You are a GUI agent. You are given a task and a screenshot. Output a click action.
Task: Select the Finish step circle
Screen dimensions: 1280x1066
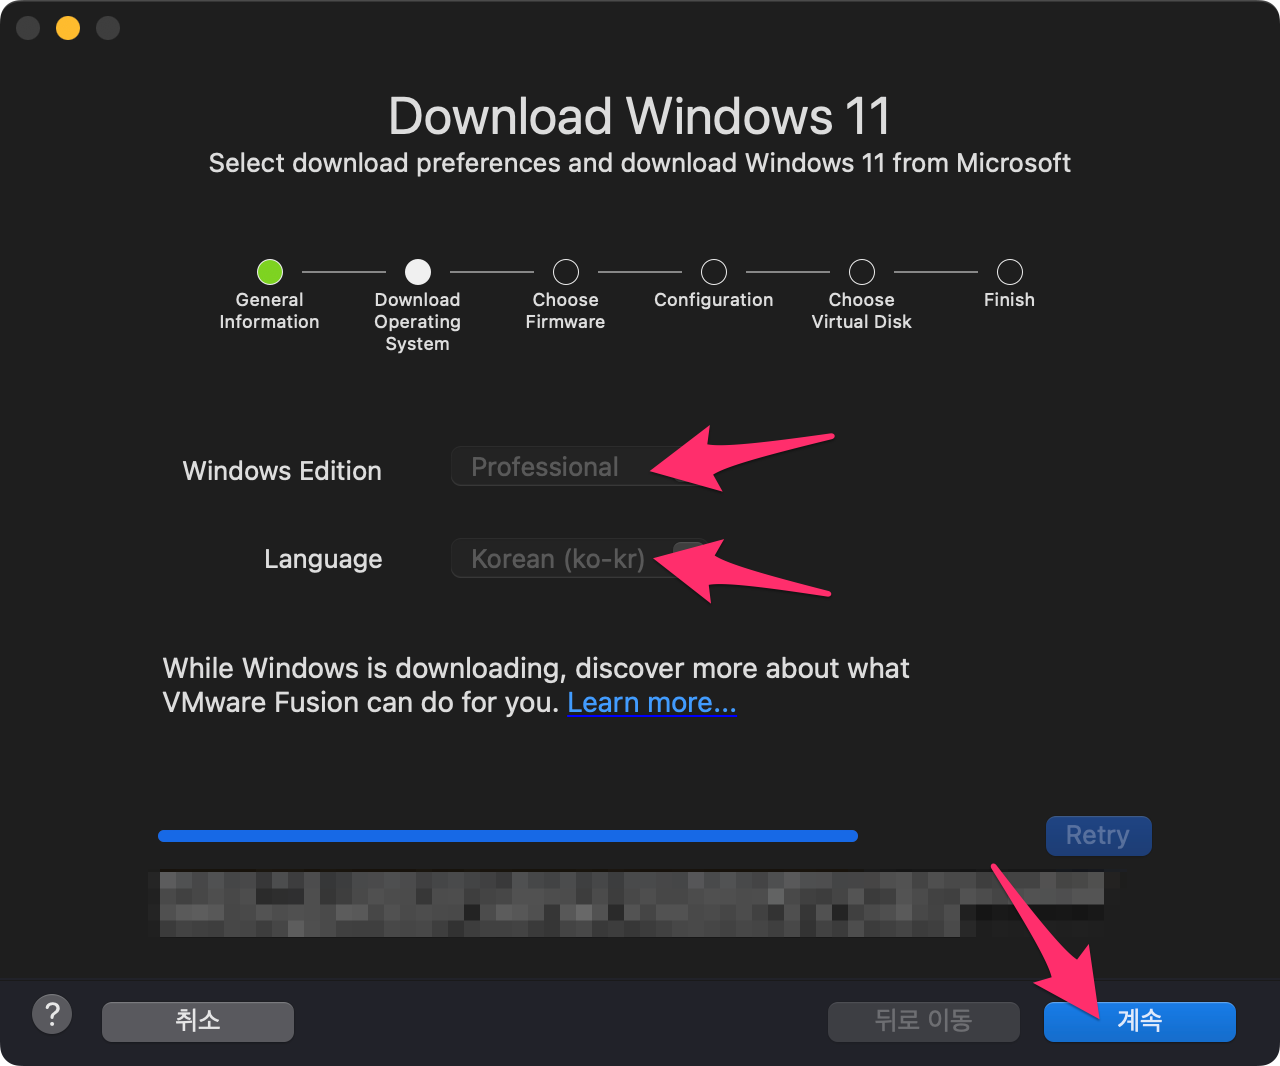[1010, 272]
